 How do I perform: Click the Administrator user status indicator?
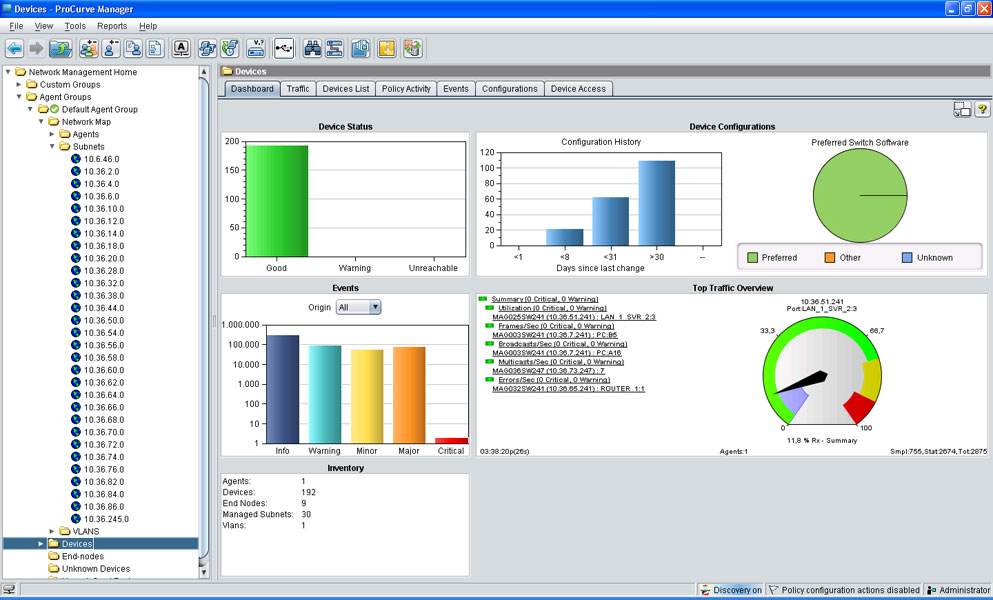click(x=958, y=590)
